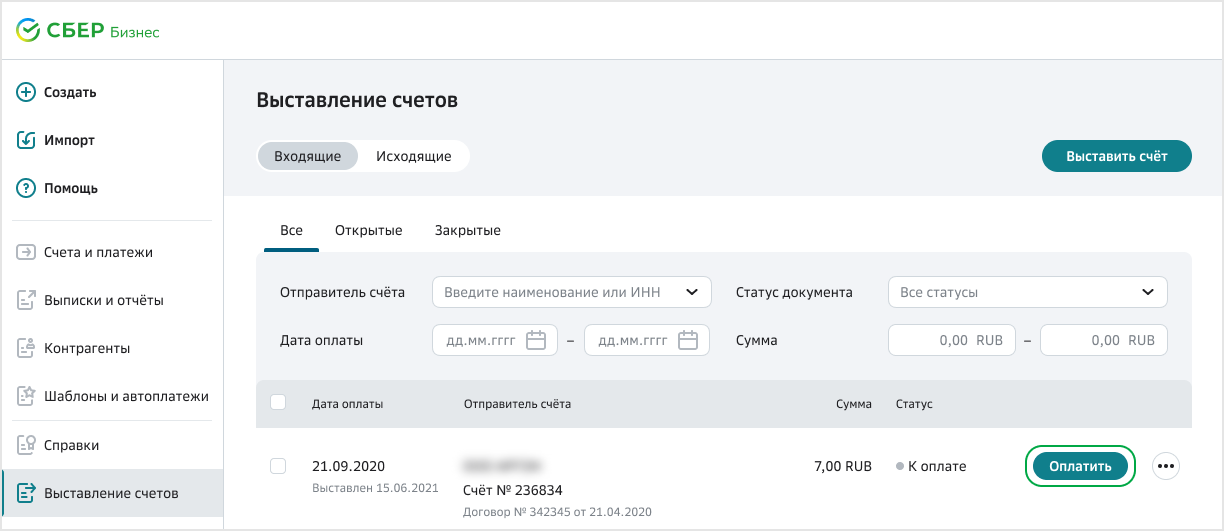Open calendar for end payment date
This screenshot has height=531, width=1224.
(x=687, y=340)
